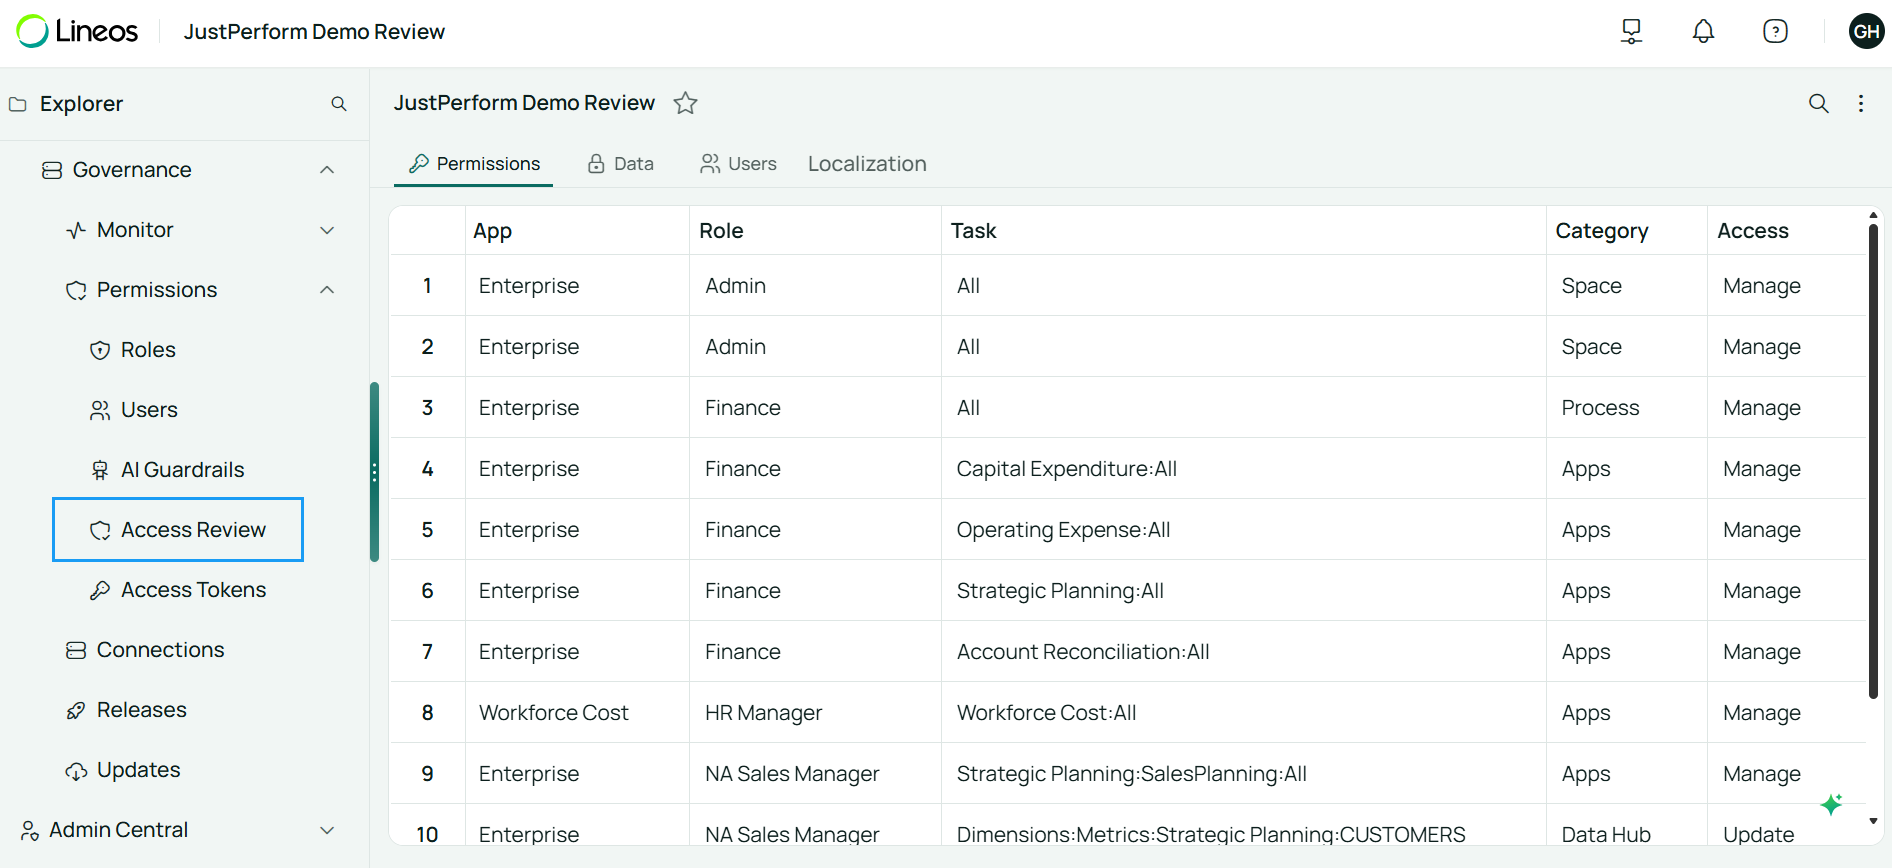Screen dimensions: 1892x868
Task: Collapse the Permissions section chevron
Action: tap(327, 290)
